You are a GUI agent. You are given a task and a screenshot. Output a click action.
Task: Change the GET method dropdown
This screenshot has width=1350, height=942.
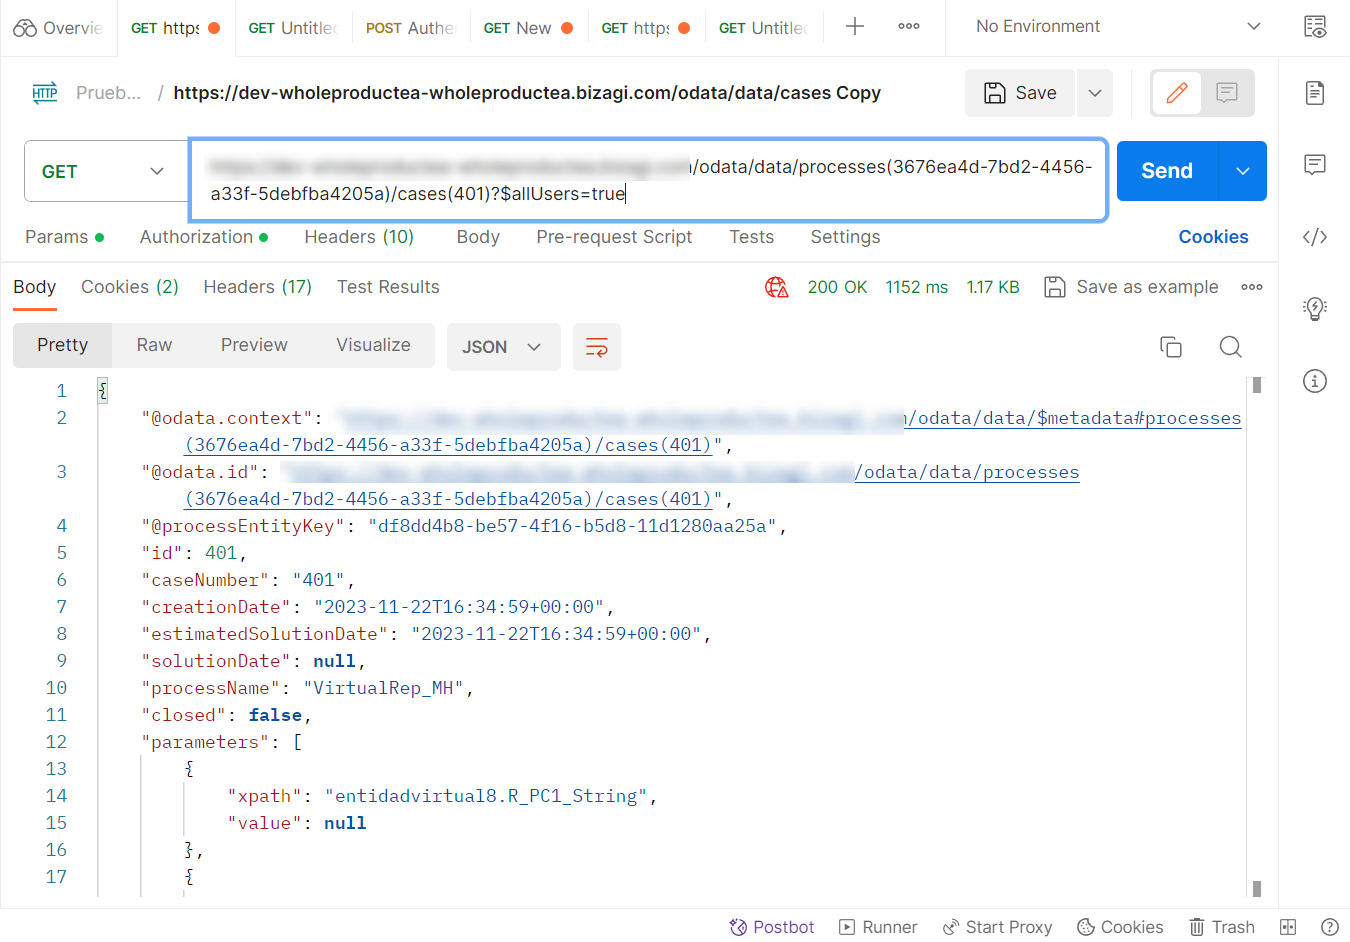coord(105,171)
